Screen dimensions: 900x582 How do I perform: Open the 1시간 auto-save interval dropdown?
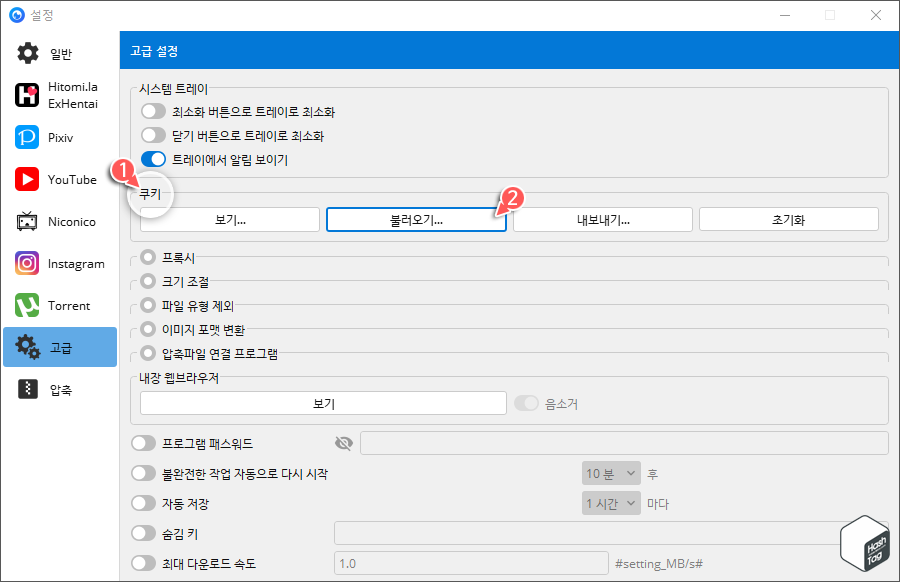[x=611, y=503]
